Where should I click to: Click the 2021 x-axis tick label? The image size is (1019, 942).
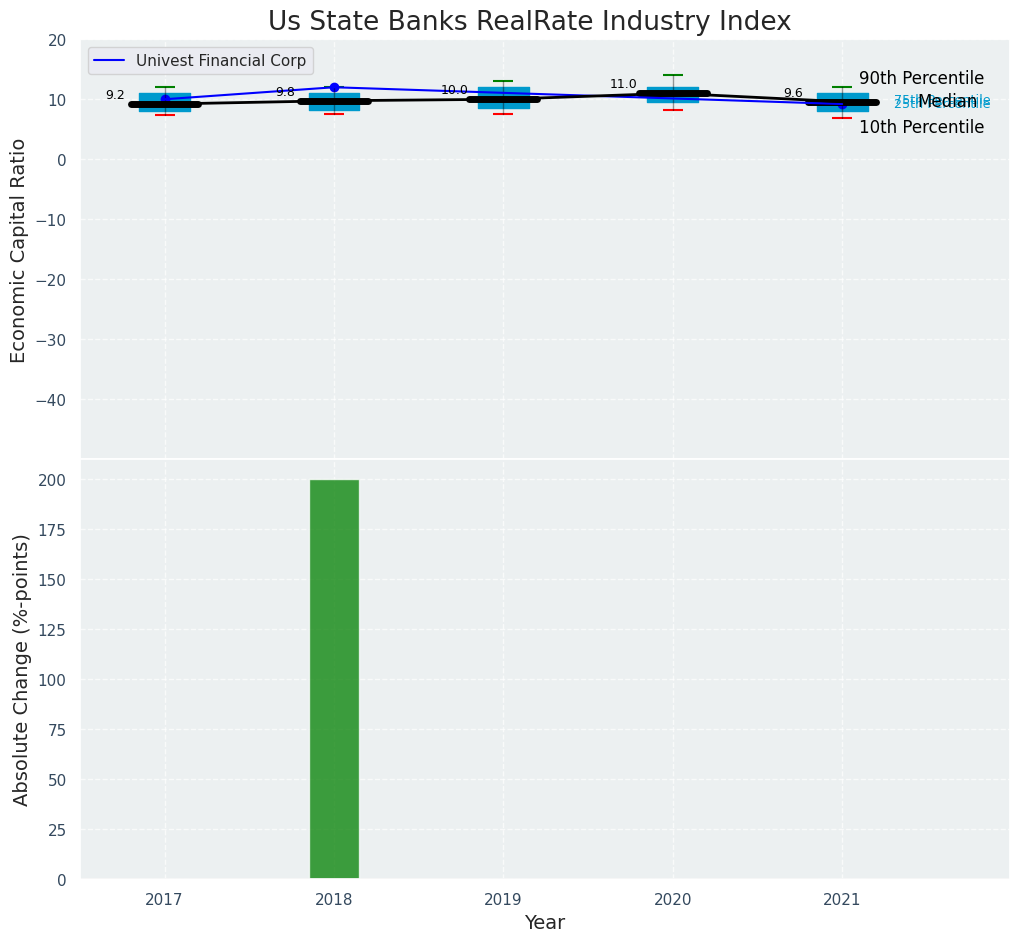842,900
